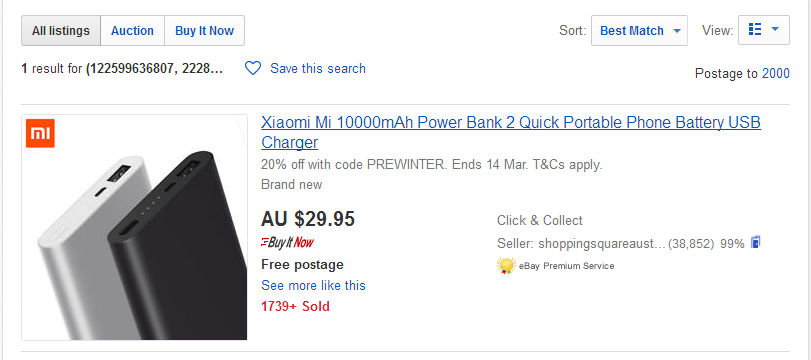Open the Best Match sort dropdown

(x=639, y=31)
